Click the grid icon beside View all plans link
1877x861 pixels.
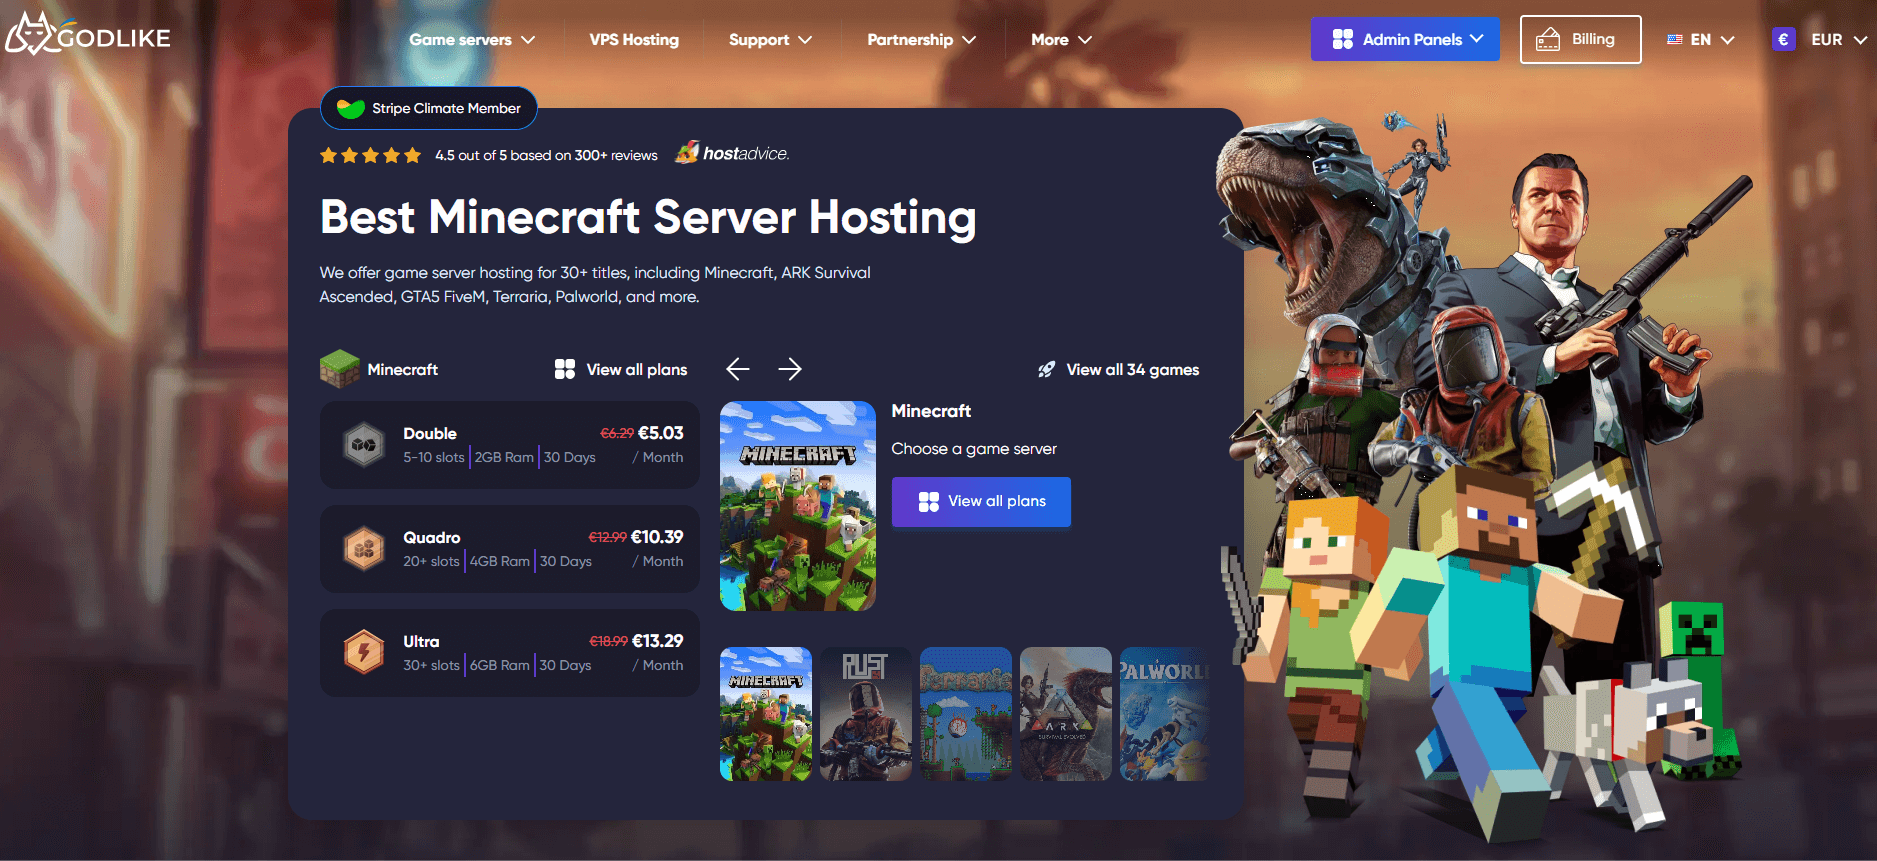click(x=565, y=369)
